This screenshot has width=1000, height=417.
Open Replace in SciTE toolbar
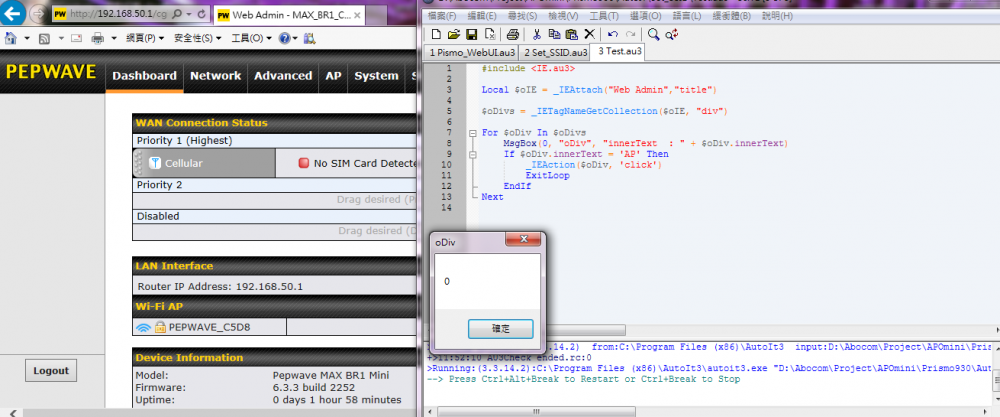[671, 34]
